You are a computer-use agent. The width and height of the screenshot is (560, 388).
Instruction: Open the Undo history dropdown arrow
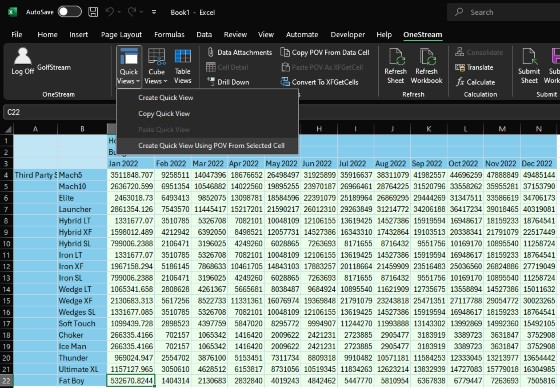(119, 12)
